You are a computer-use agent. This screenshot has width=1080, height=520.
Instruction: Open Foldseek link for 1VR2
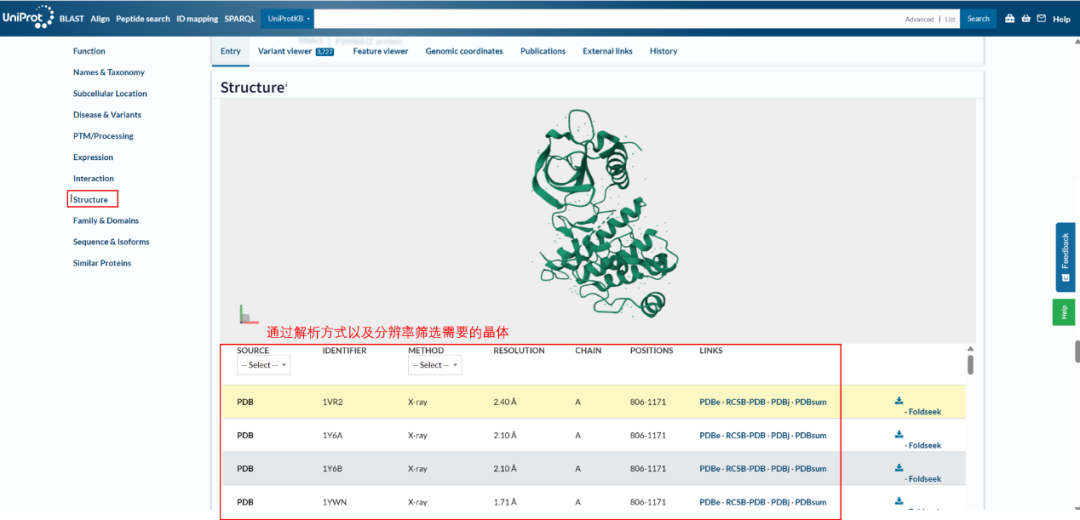(x=924, y=412)
